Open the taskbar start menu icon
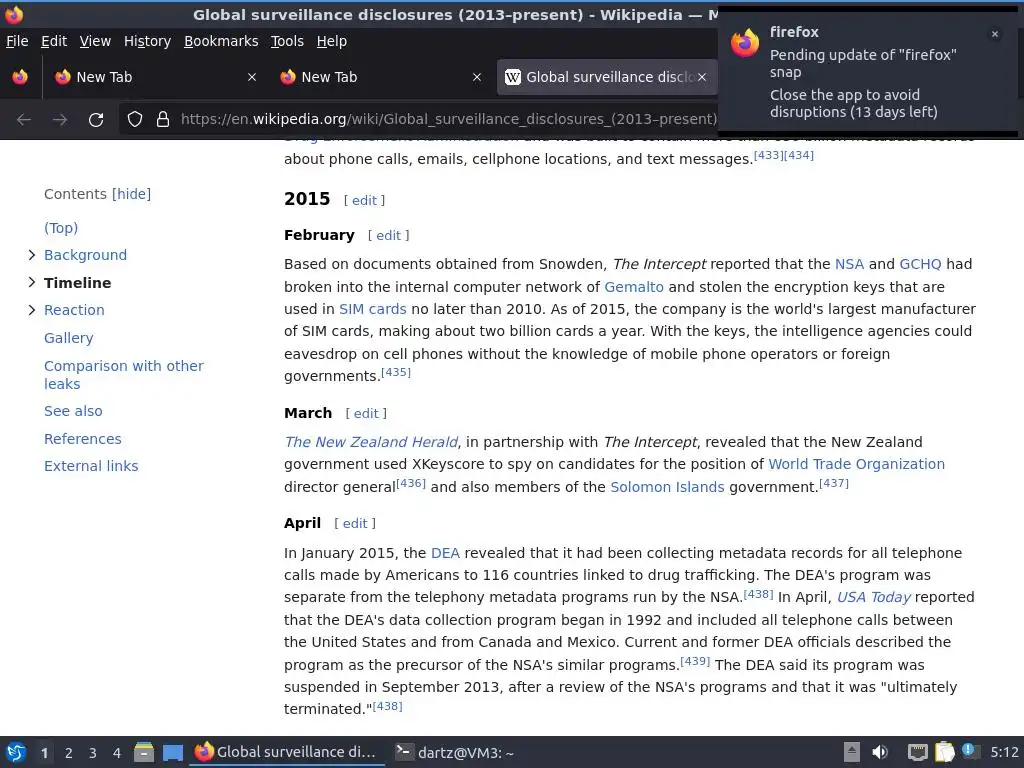Viewport: 1024px width, 768px height. click(16, 752)
